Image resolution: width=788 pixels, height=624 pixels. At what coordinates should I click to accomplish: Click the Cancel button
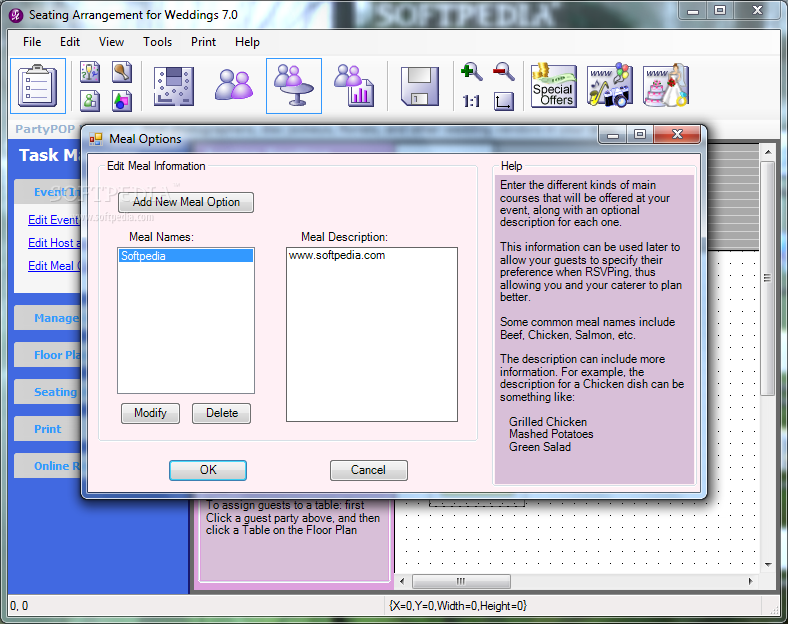[368, 470]
